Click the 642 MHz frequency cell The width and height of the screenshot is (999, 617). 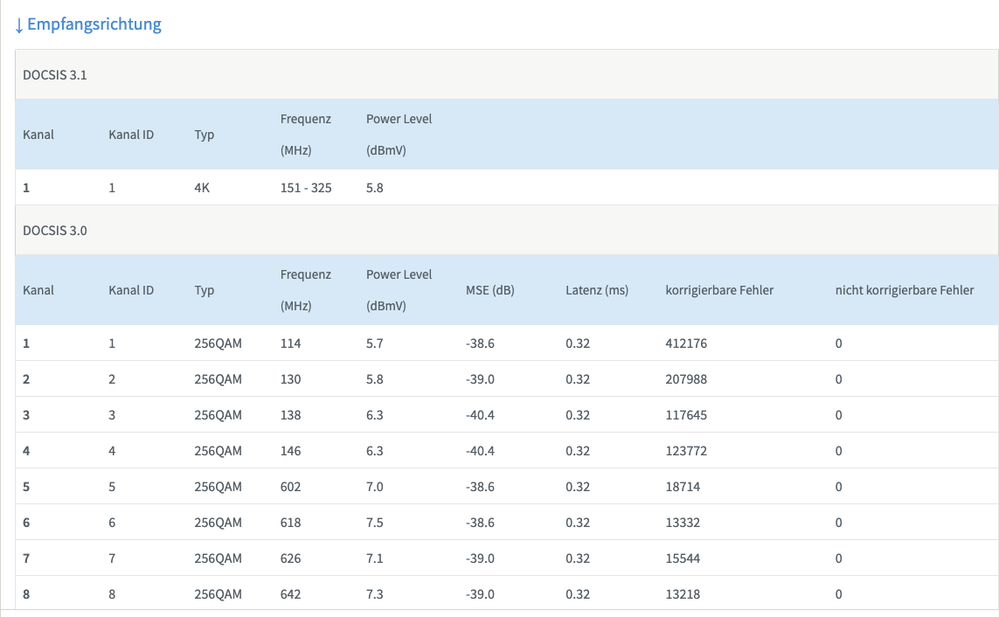[292, 594]
